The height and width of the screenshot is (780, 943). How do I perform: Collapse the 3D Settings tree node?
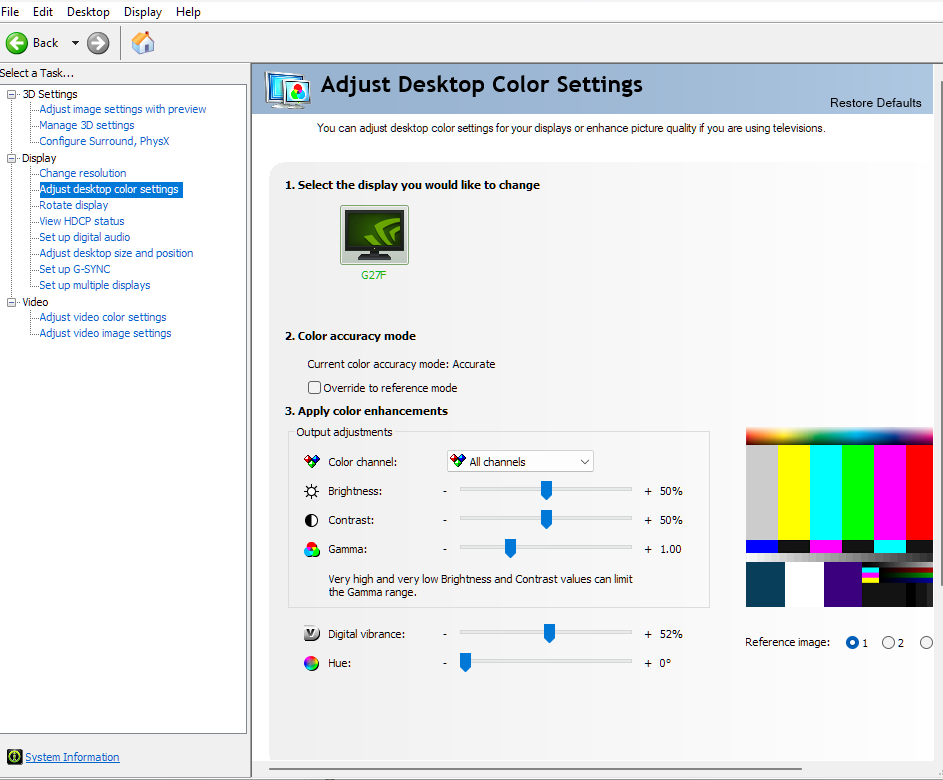click(x=11, y=94)
